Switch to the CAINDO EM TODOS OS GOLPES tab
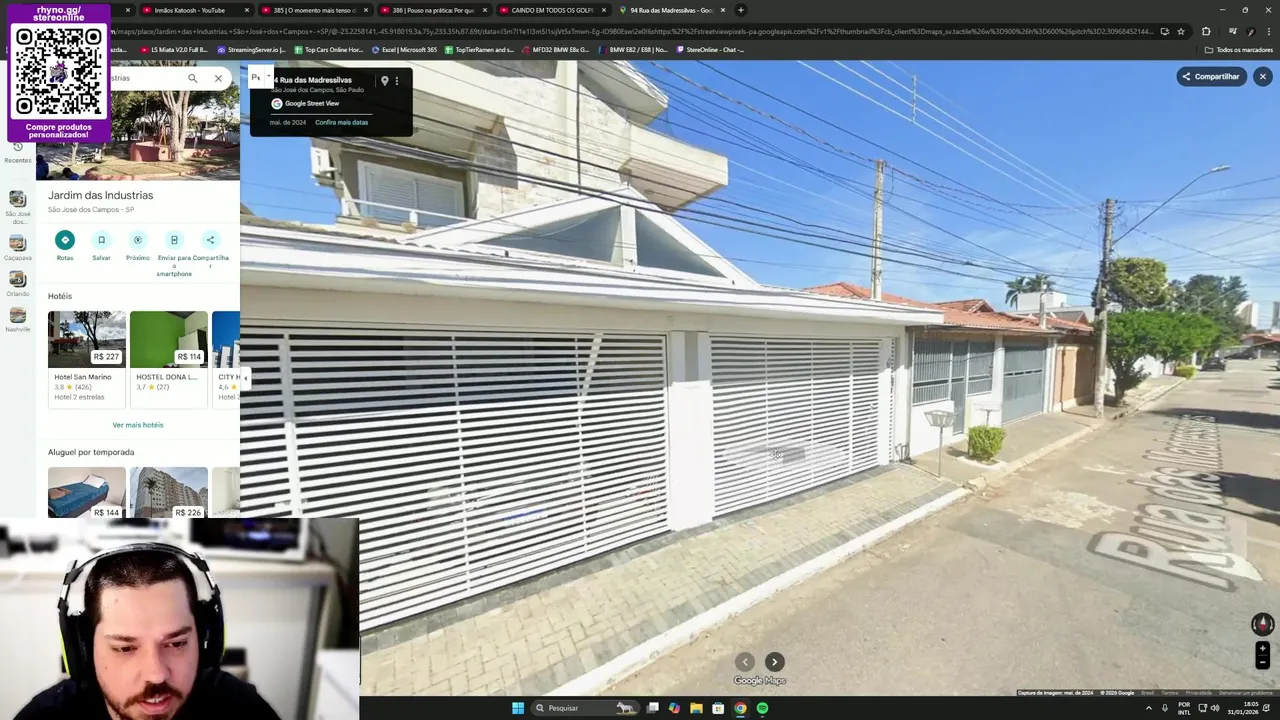This screenshot has width=1280, height=720. (x=551, y=10)
